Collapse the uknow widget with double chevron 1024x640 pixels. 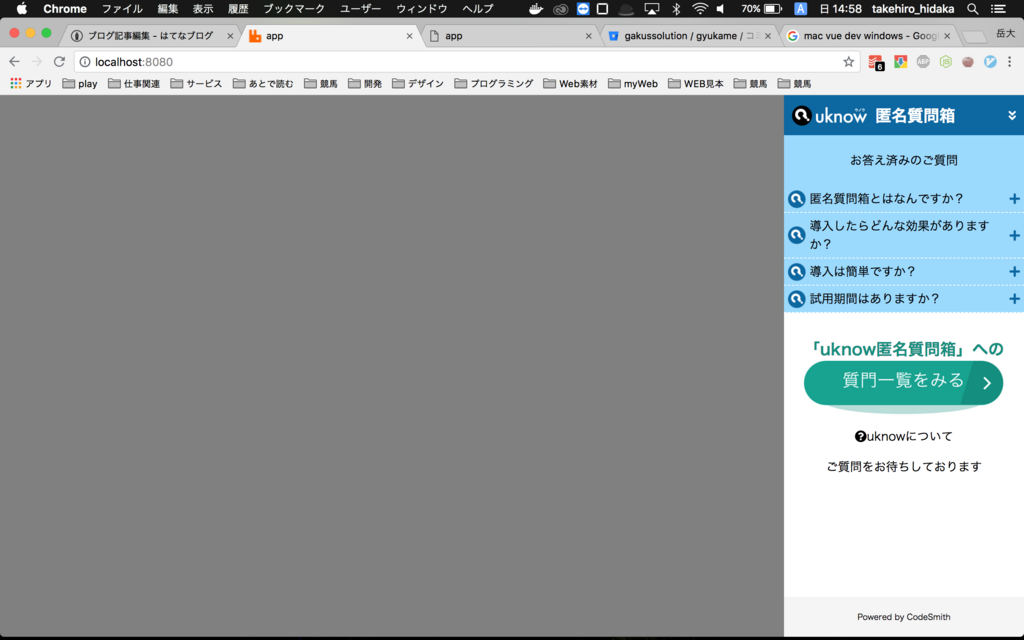pos(1012,116)
